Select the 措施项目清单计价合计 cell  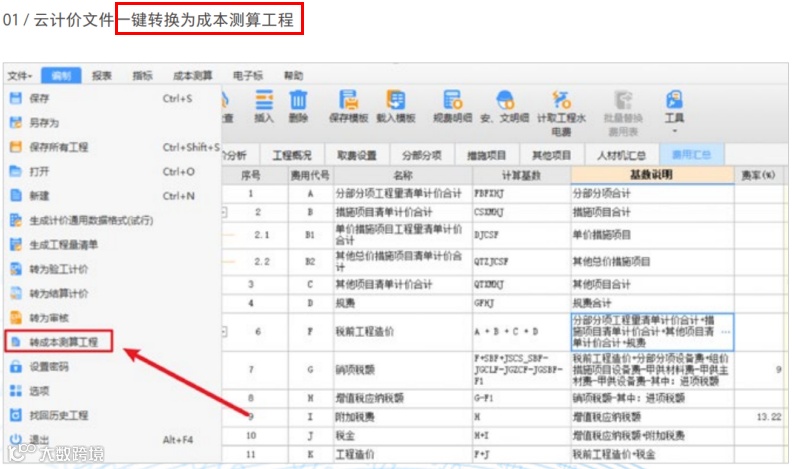pos(403,212)
